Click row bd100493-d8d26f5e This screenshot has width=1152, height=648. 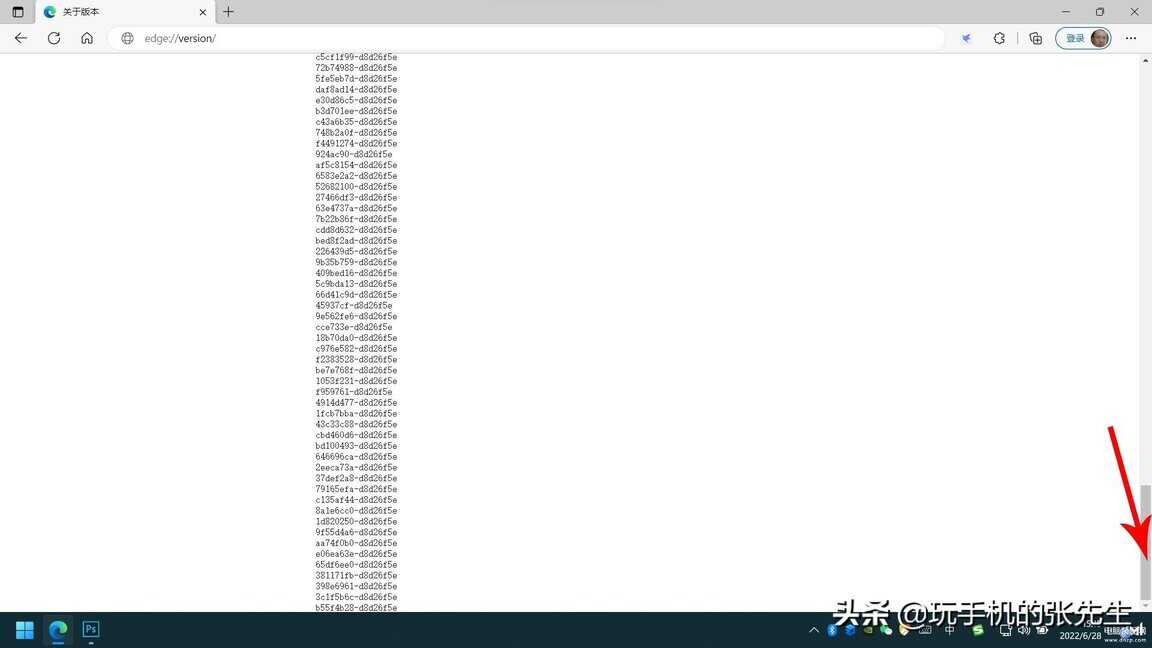[x=356, y=446]
